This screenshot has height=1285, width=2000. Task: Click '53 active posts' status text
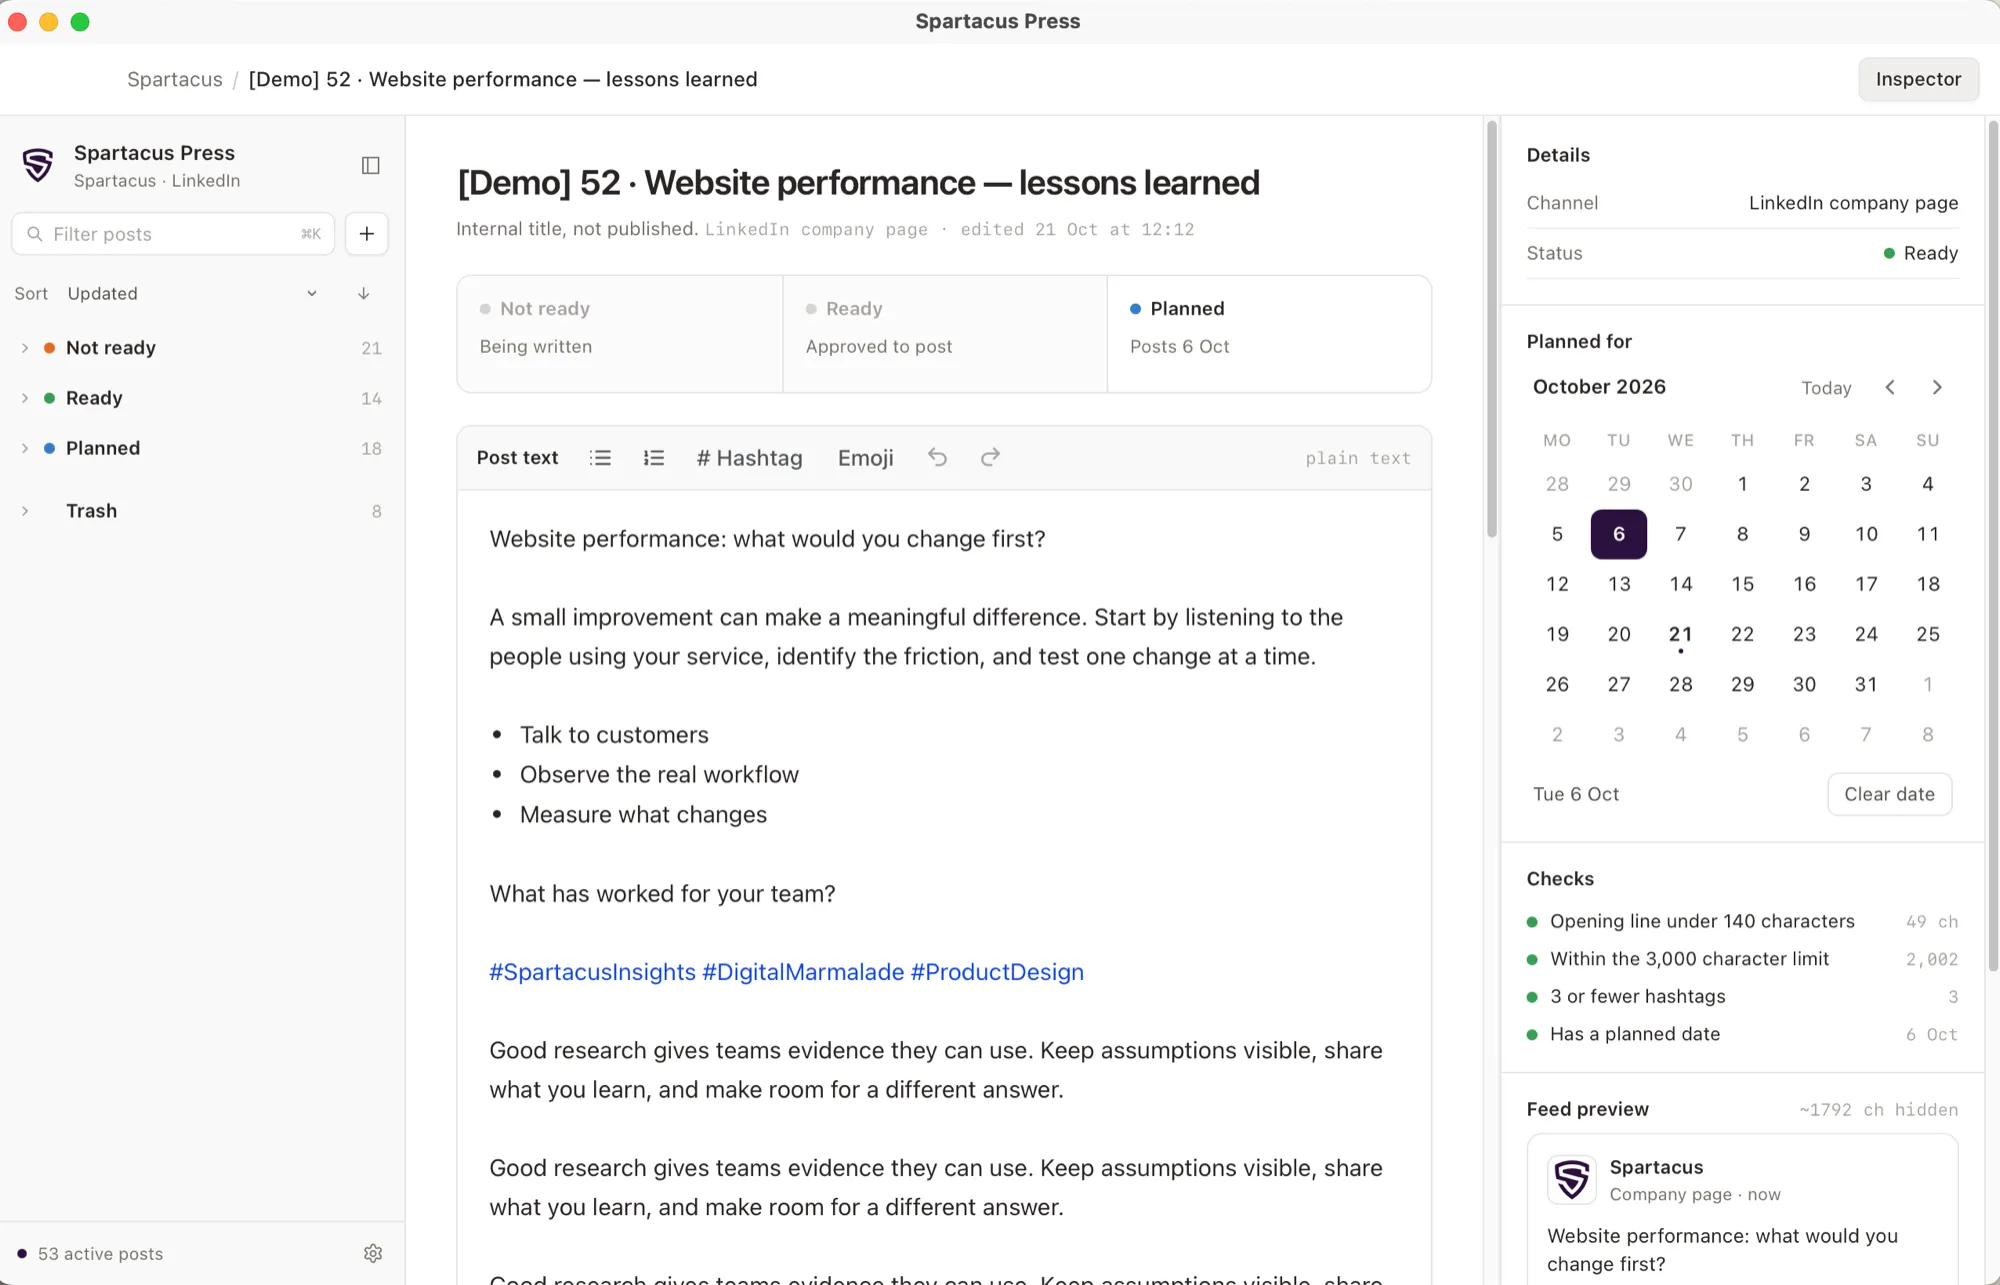(x=100, y=1254)
